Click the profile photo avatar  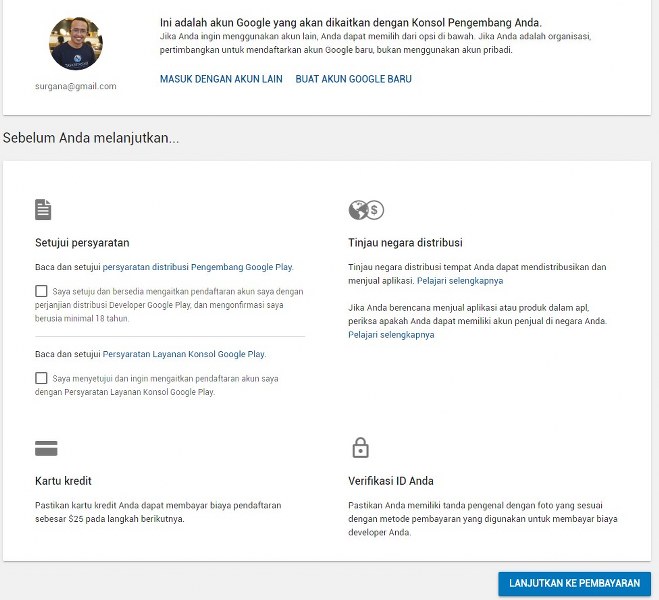tap(76, 44)
